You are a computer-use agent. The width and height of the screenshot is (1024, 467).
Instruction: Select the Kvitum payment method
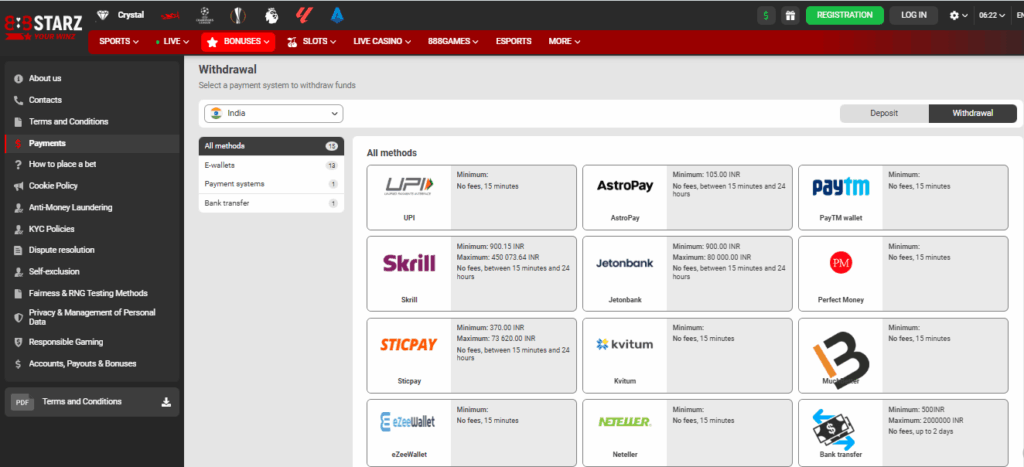[x=687, y=355]
